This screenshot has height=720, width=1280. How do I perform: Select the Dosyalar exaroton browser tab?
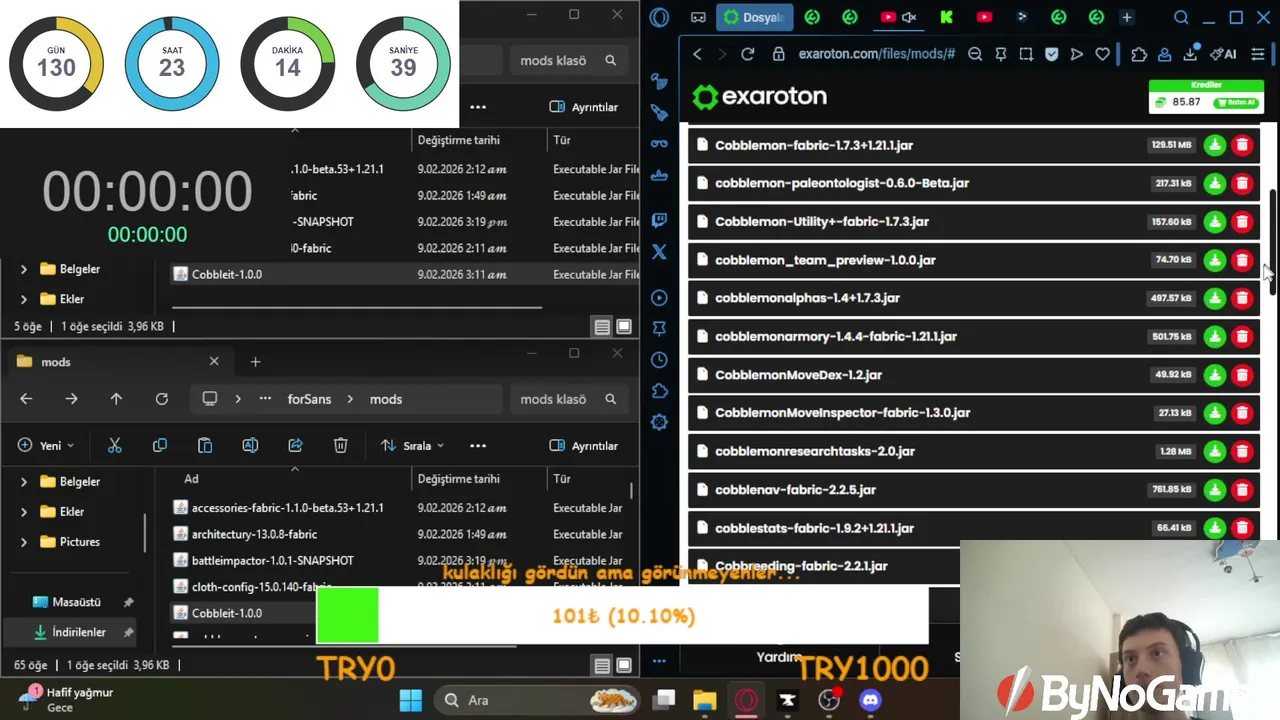point(756,17)
